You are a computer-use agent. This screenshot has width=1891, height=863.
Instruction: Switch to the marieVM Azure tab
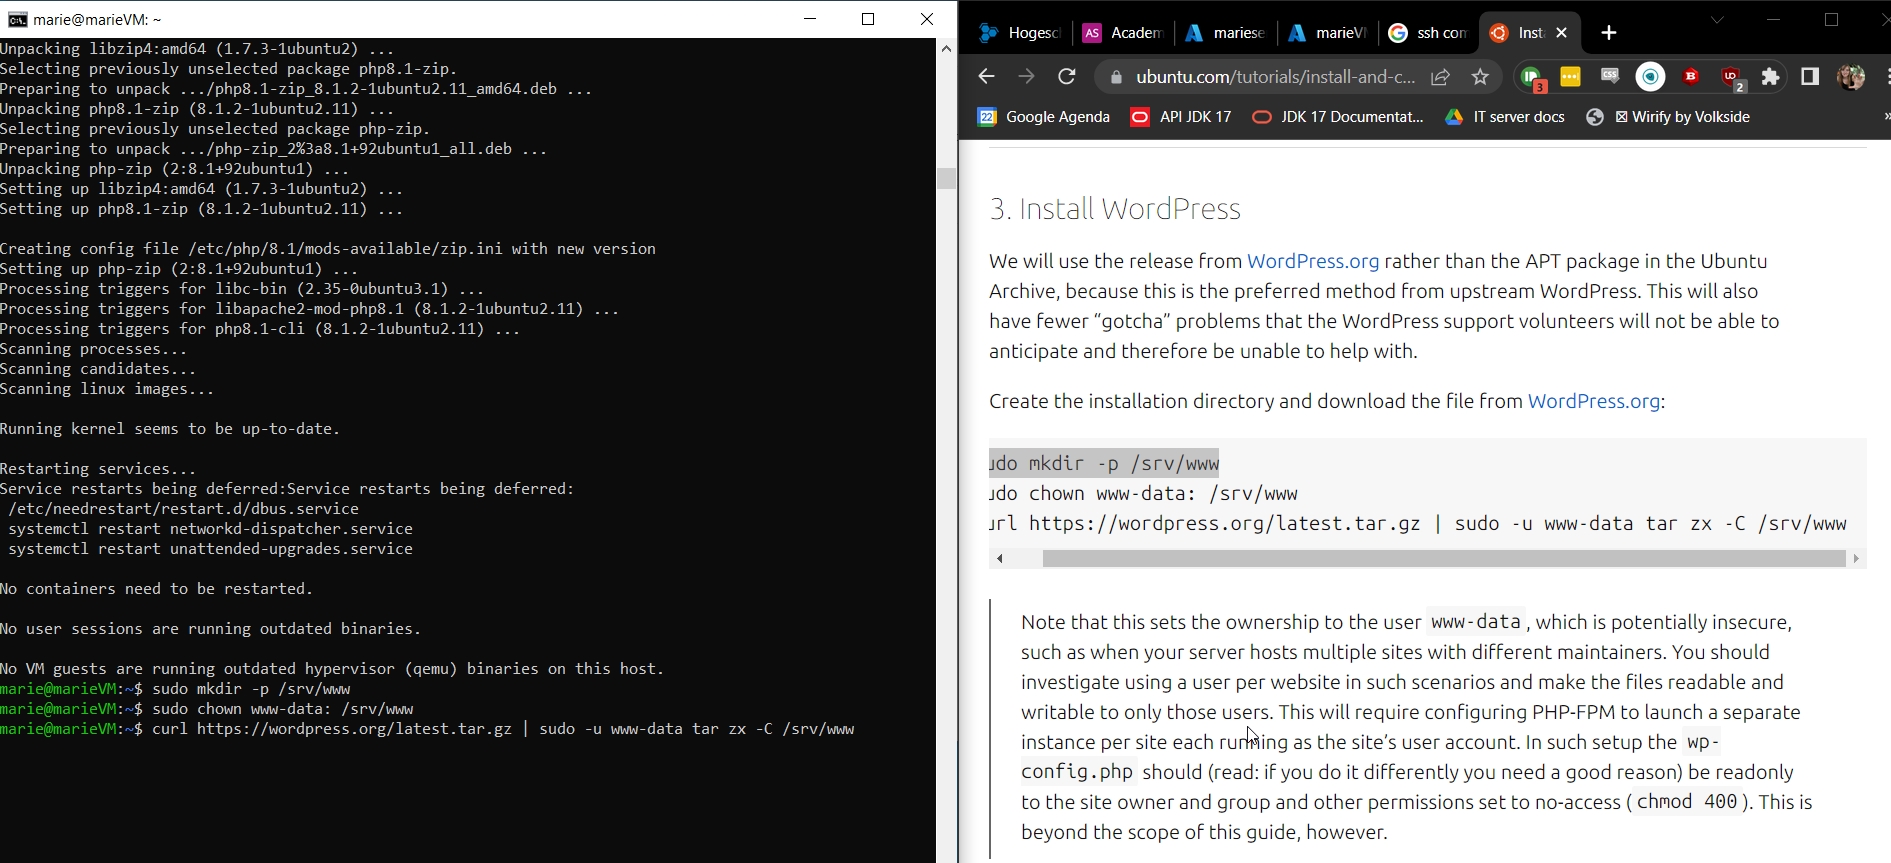(x=1327, y=33)
